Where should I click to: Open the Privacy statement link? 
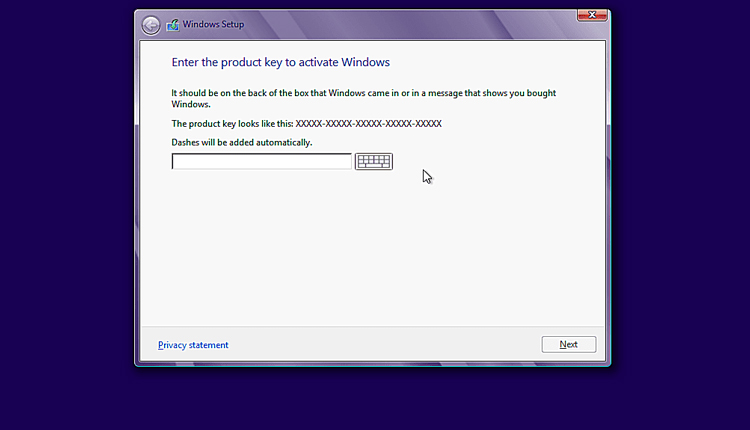(x=193, y=345)
